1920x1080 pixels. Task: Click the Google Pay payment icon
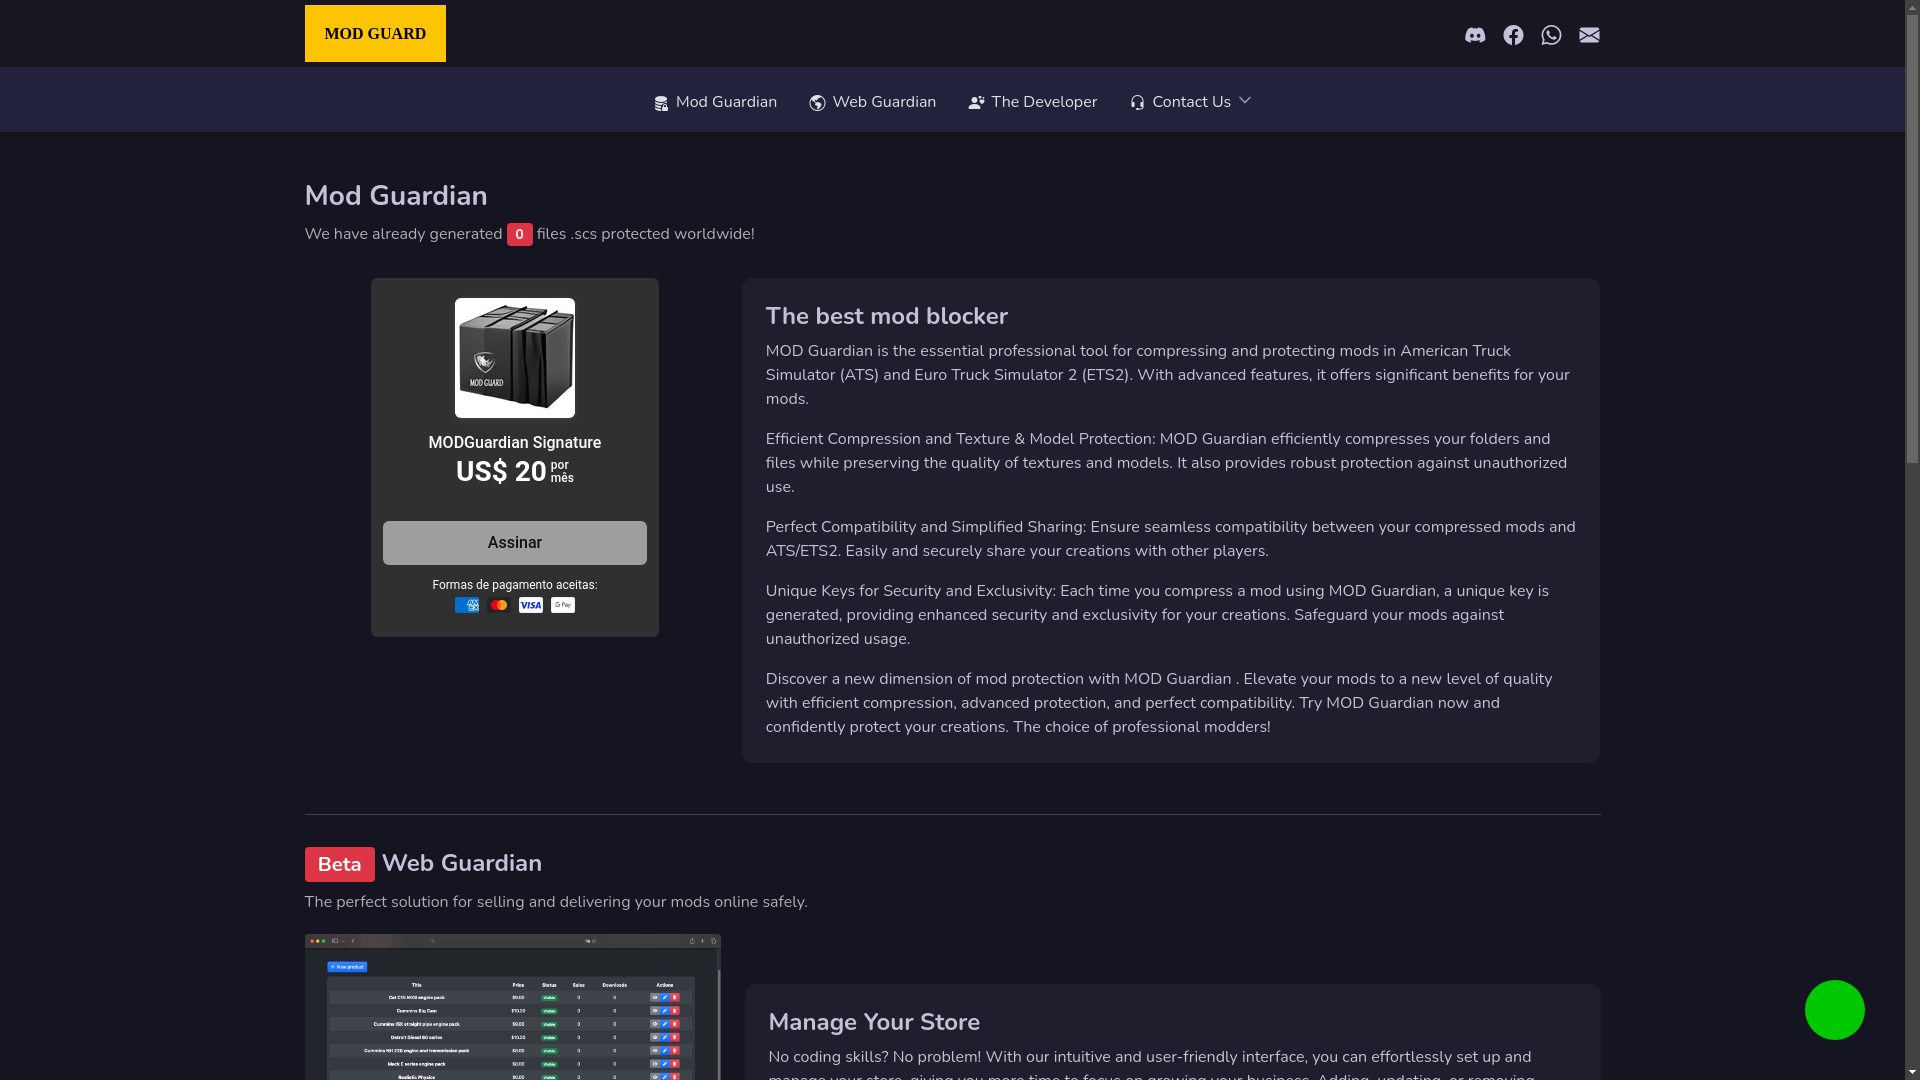[x=563, y=605]
